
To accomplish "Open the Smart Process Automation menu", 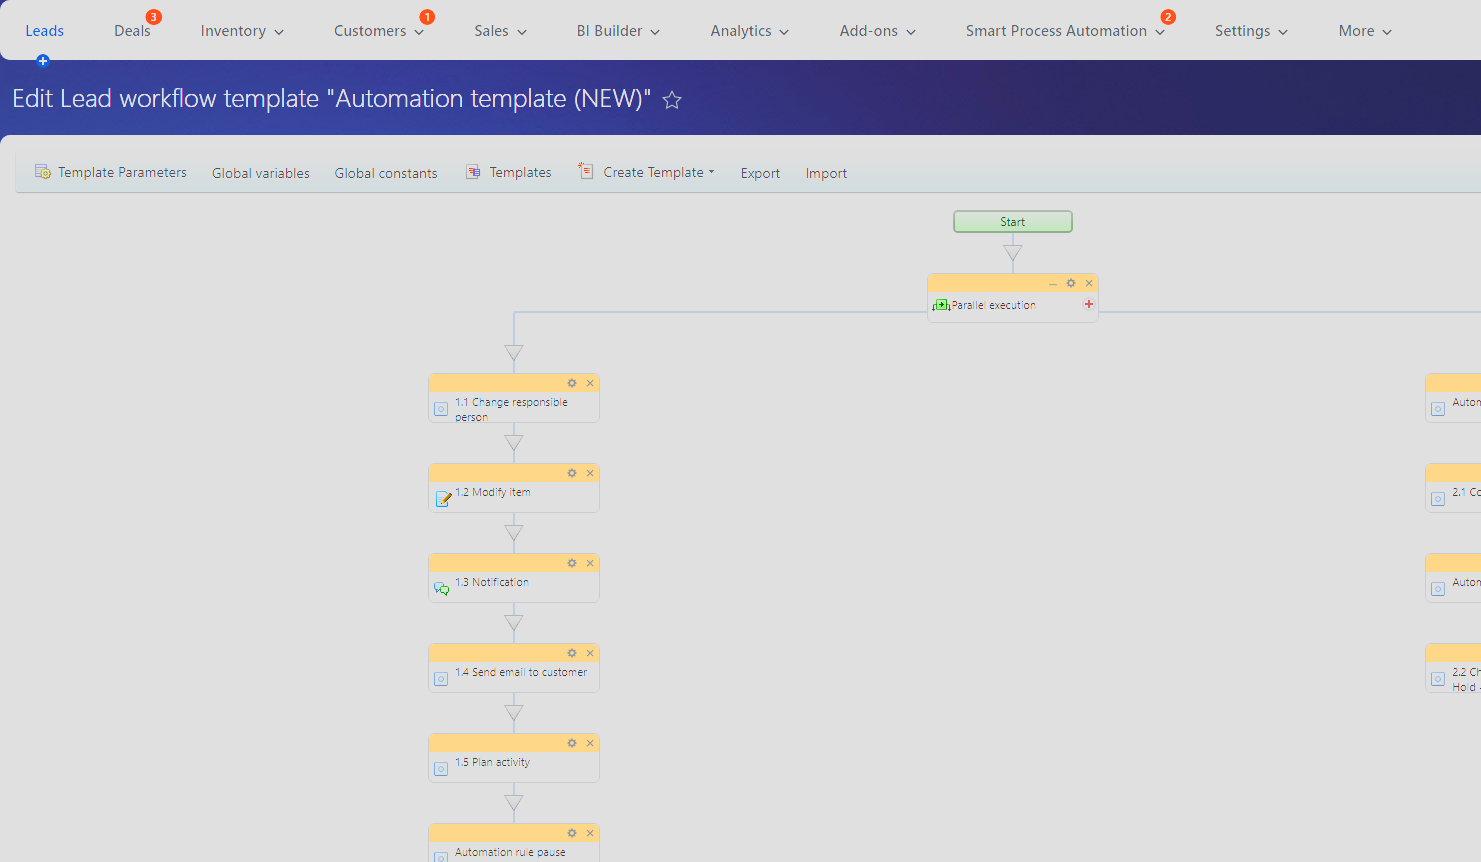I will 1058,30.
